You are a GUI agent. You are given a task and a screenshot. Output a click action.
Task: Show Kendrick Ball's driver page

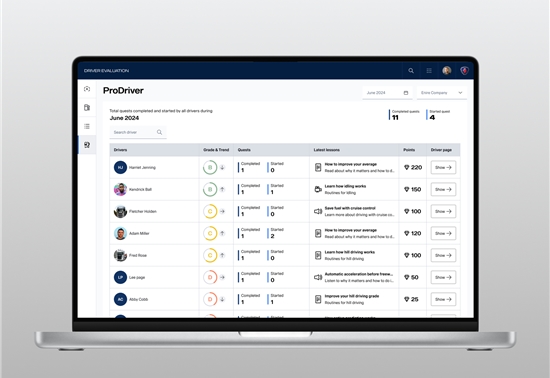point(443,190)
